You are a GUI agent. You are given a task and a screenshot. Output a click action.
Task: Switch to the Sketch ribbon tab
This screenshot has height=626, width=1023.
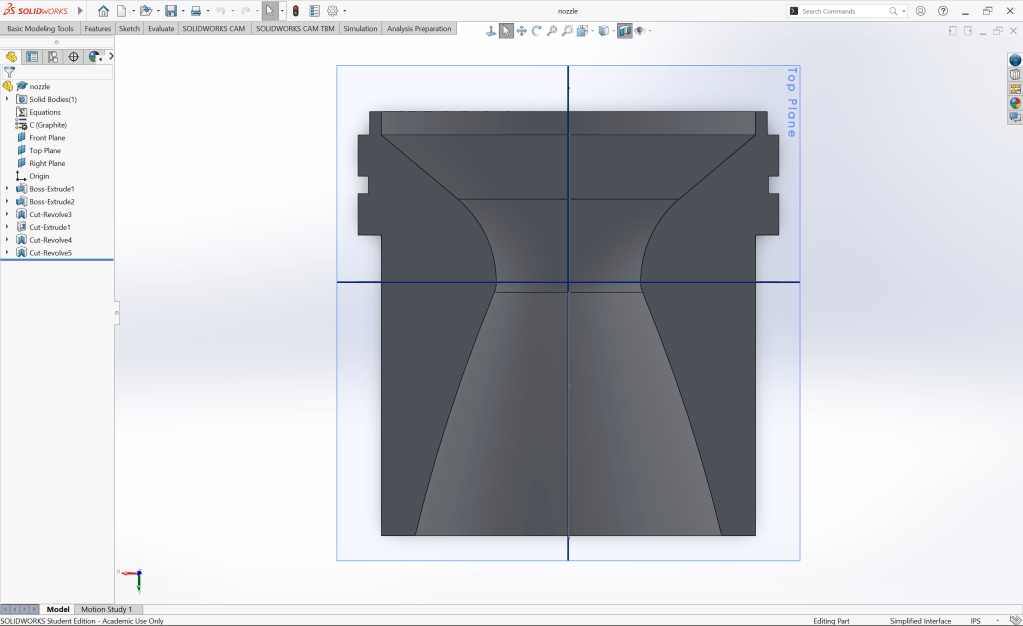click(129, 29)
